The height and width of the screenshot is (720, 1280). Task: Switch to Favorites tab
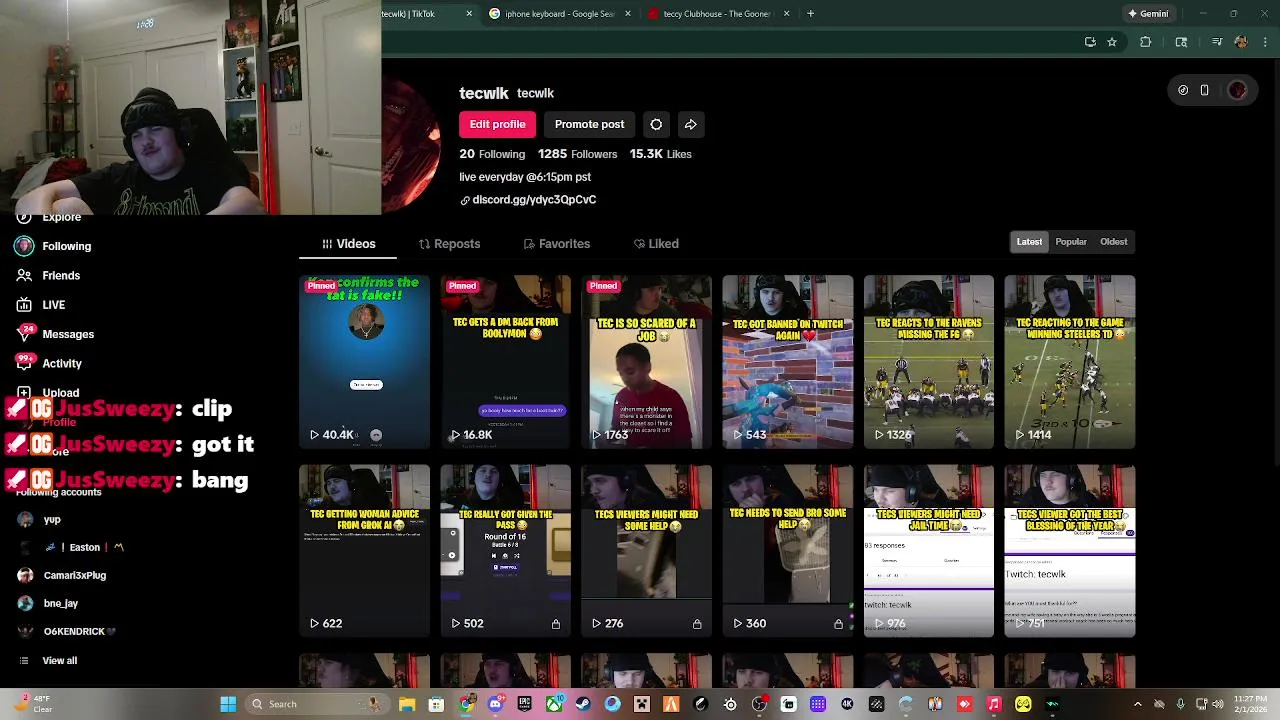point(557,244)
